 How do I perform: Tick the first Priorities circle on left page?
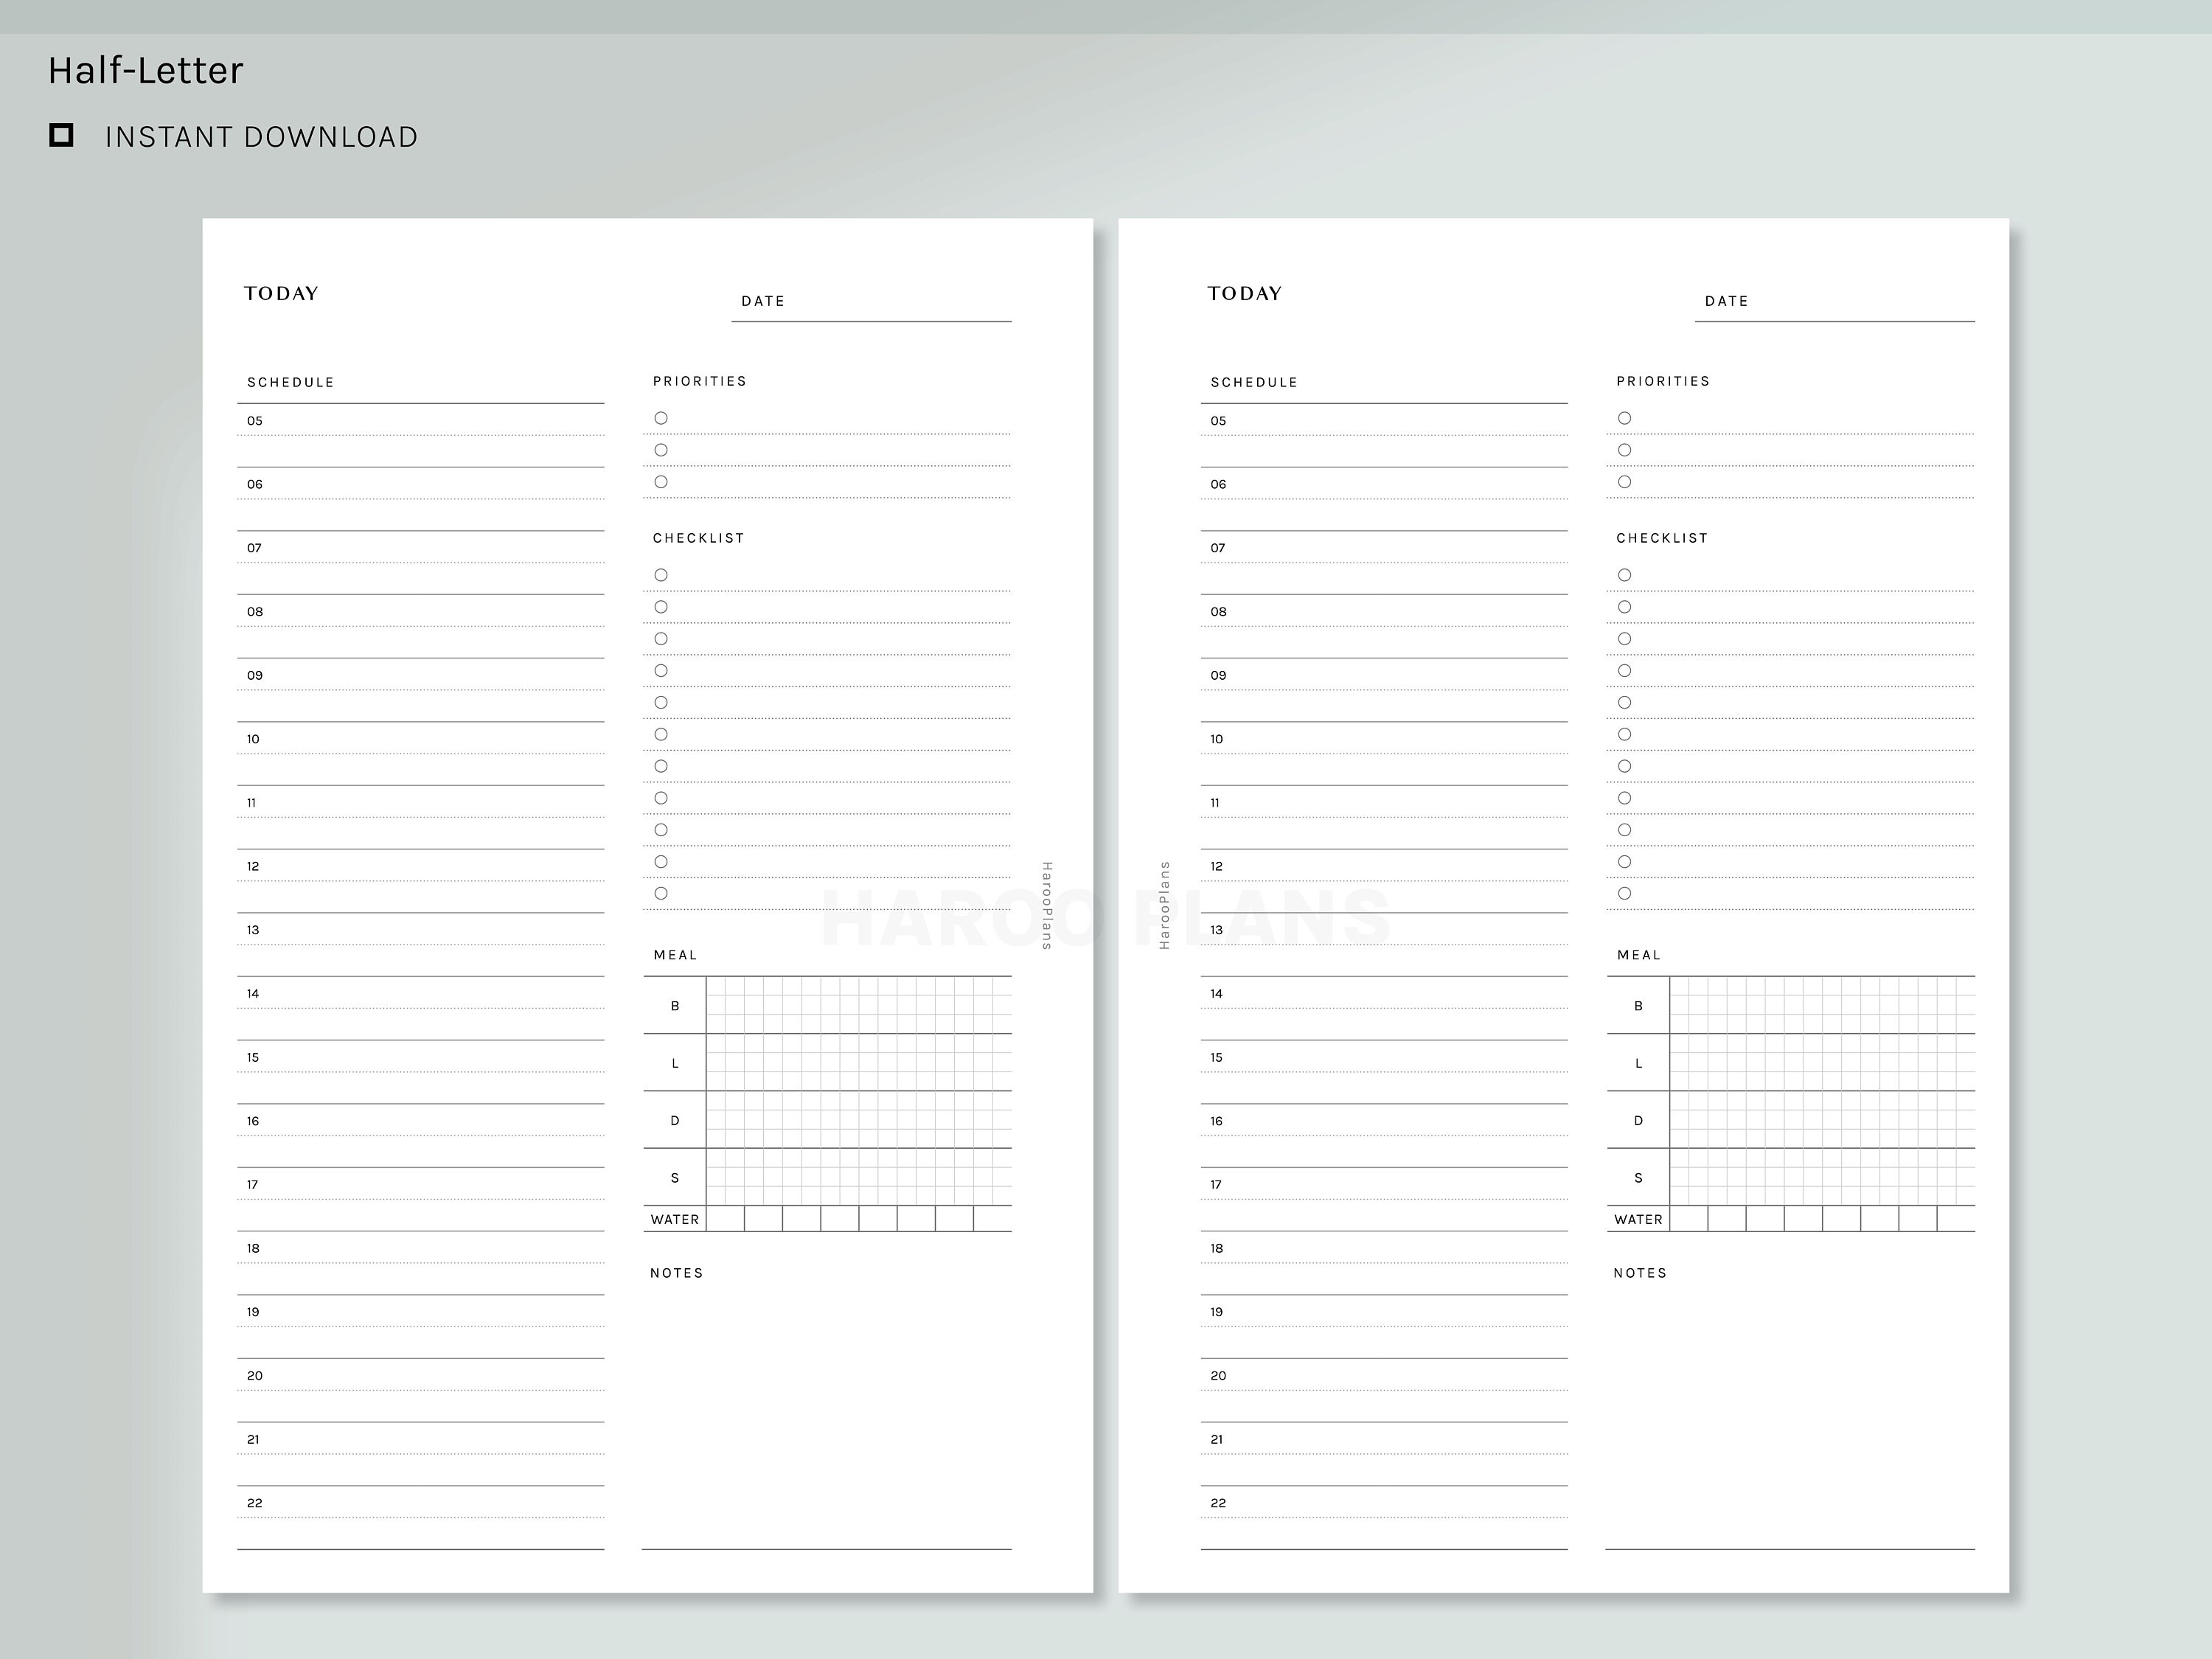point(661,418)
